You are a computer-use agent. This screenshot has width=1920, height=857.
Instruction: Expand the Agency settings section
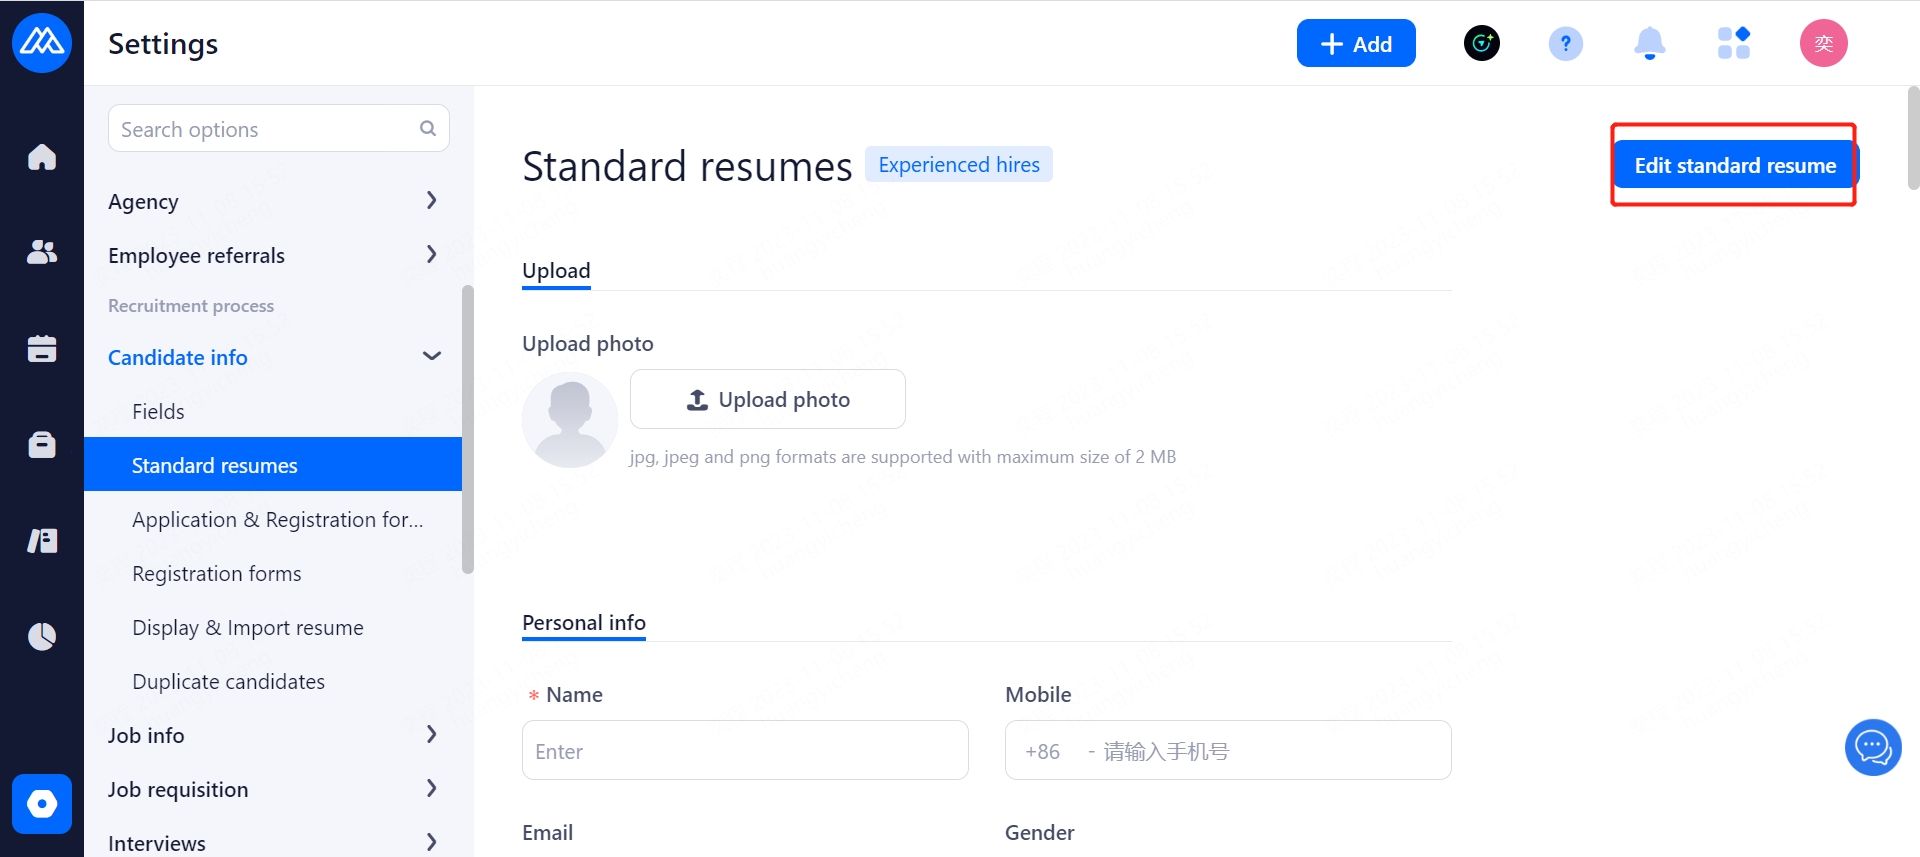pyautogui.click(x=431, y=201)
